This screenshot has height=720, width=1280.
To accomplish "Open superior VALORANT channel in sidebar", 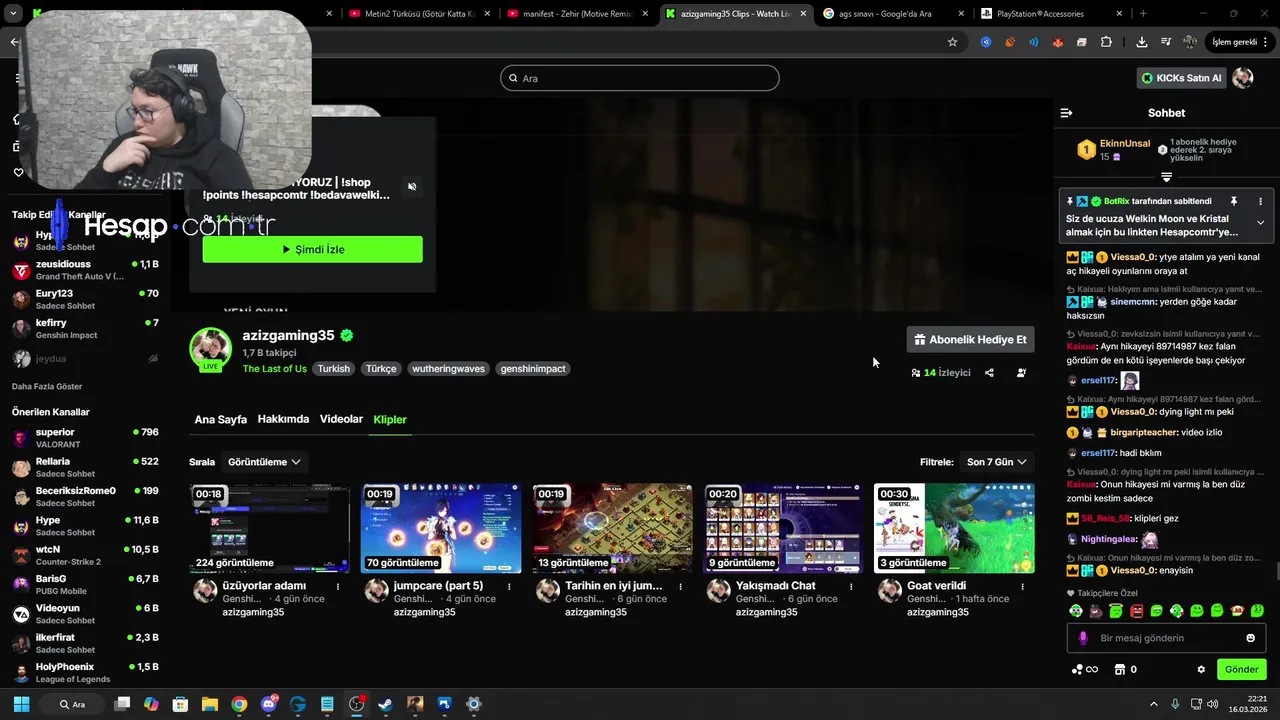I will coord(85,438).
